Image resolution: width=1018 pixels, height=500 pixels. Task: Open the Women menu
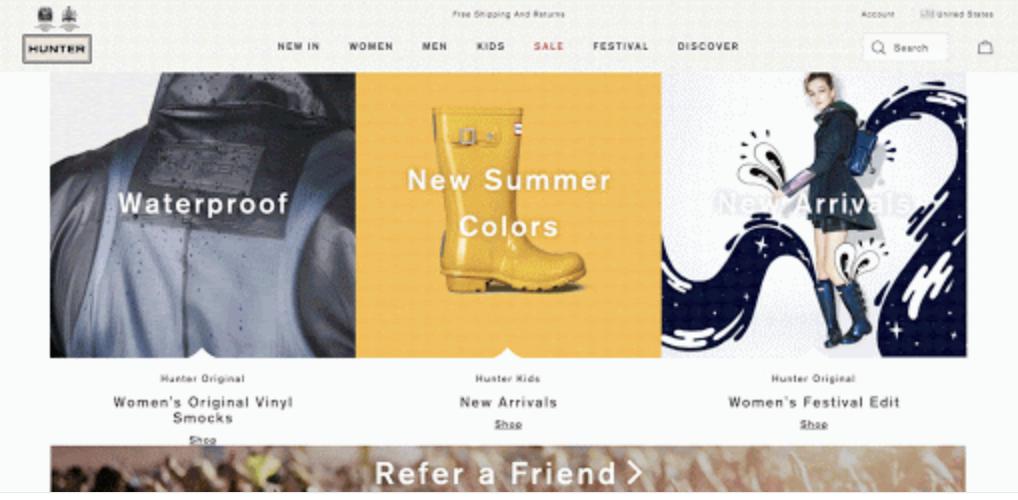tap(371, 46)
